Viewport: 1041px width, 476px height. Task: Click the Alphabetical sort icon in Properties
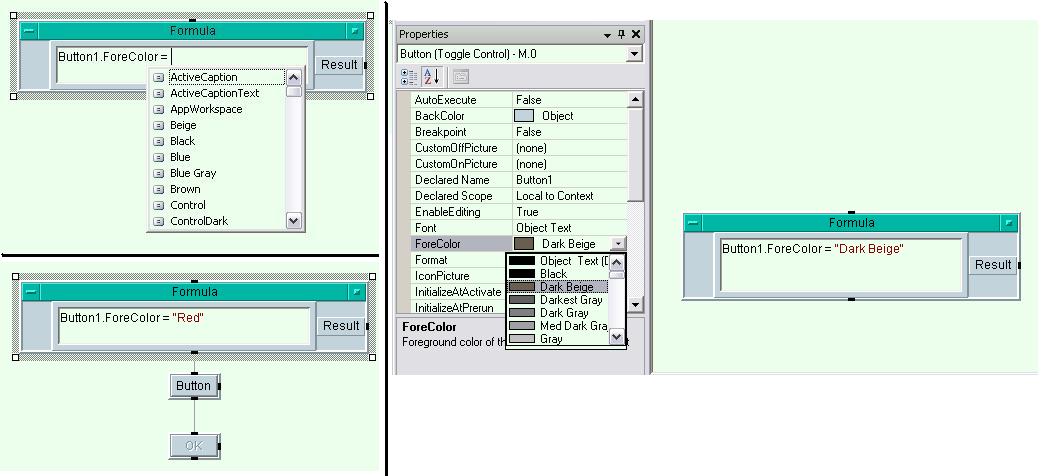[x=433, y=76]
